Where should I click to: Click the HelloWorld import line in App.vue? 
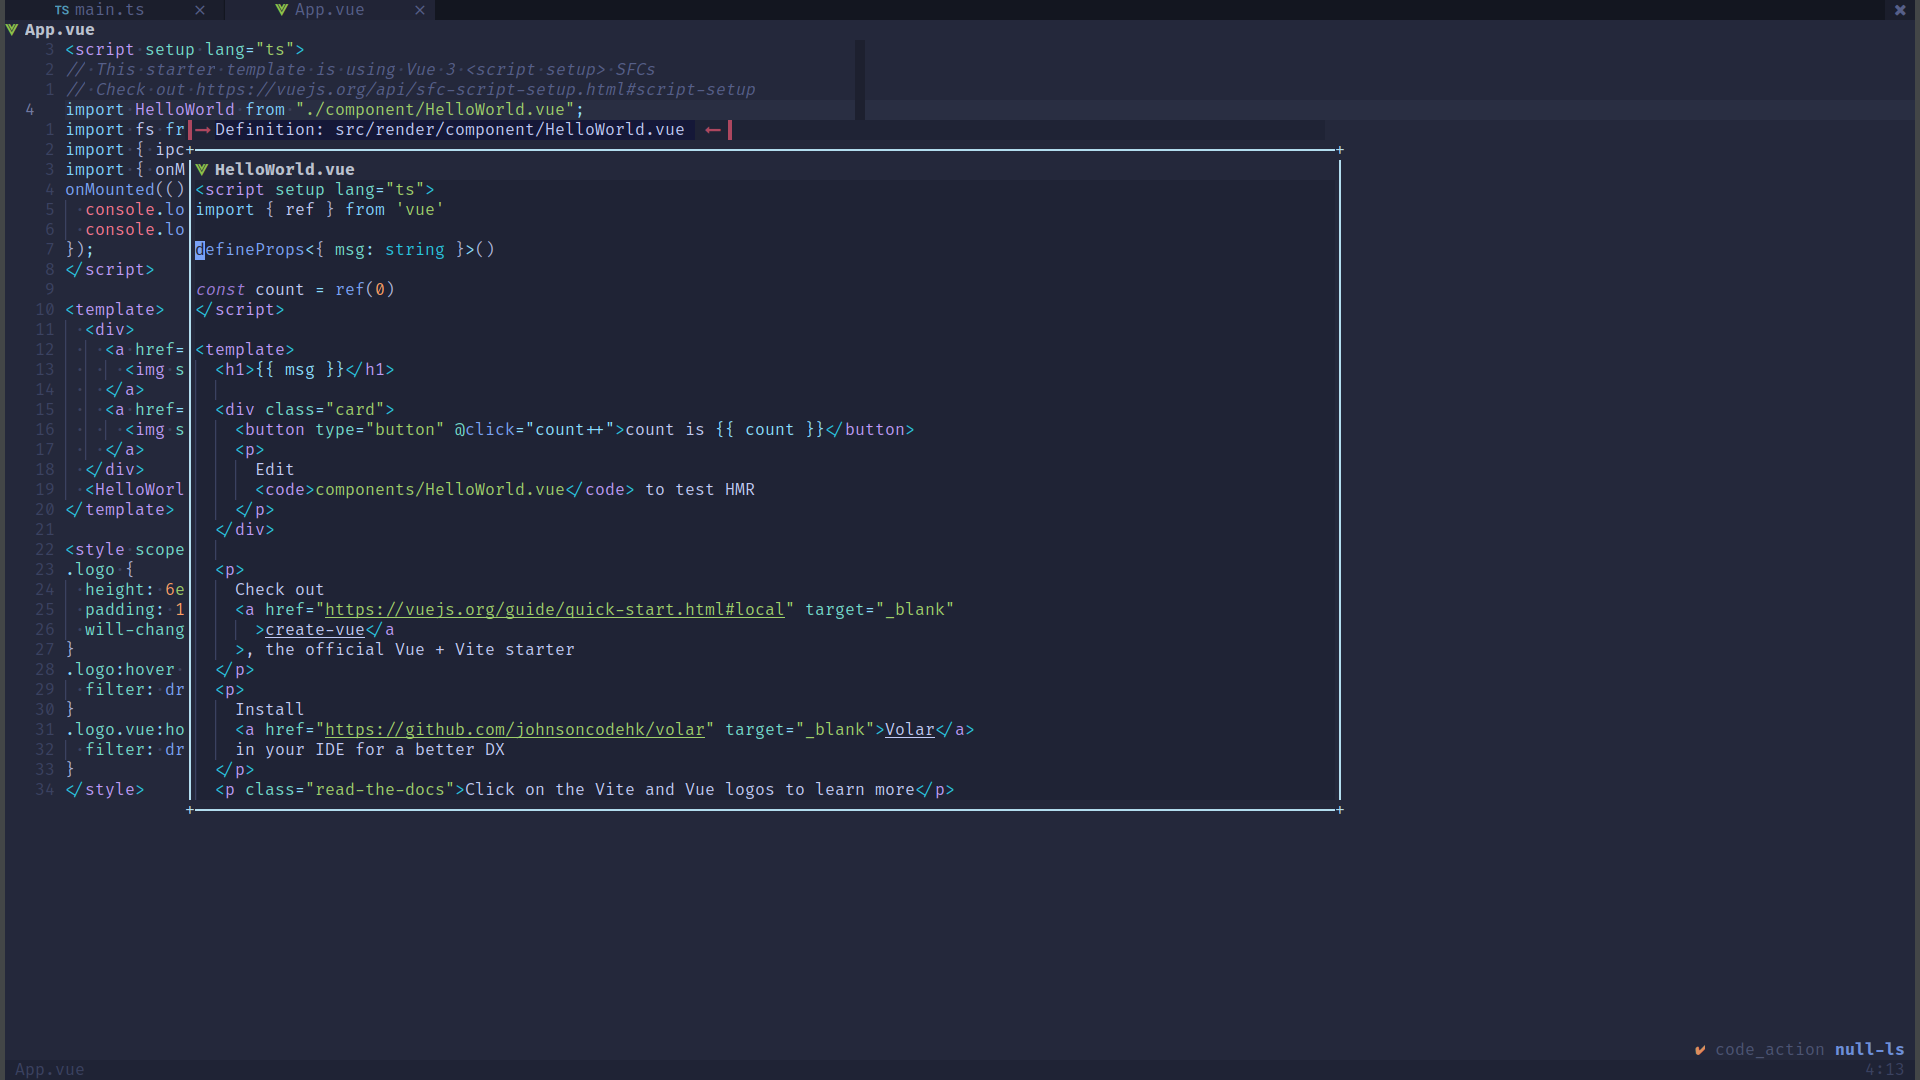click(325, 110)
